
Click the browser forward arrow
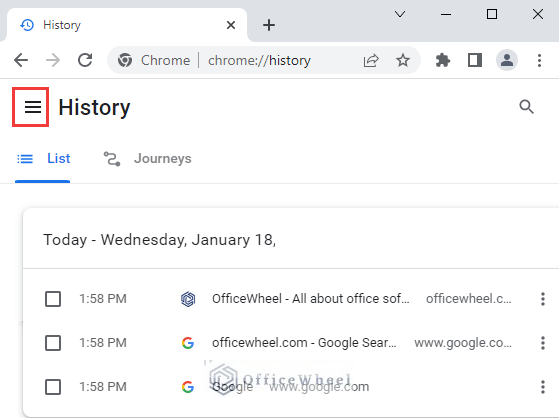(x=53, y=60)
